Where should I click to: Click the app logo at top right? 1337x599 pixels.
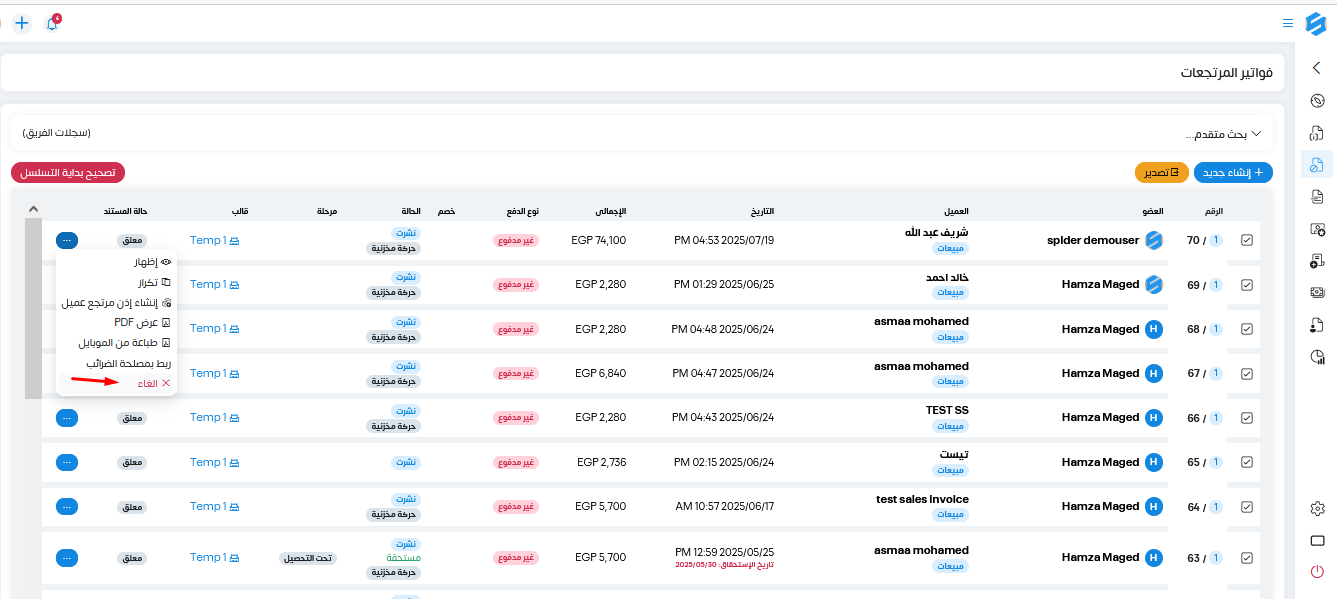pos(1316,22)
